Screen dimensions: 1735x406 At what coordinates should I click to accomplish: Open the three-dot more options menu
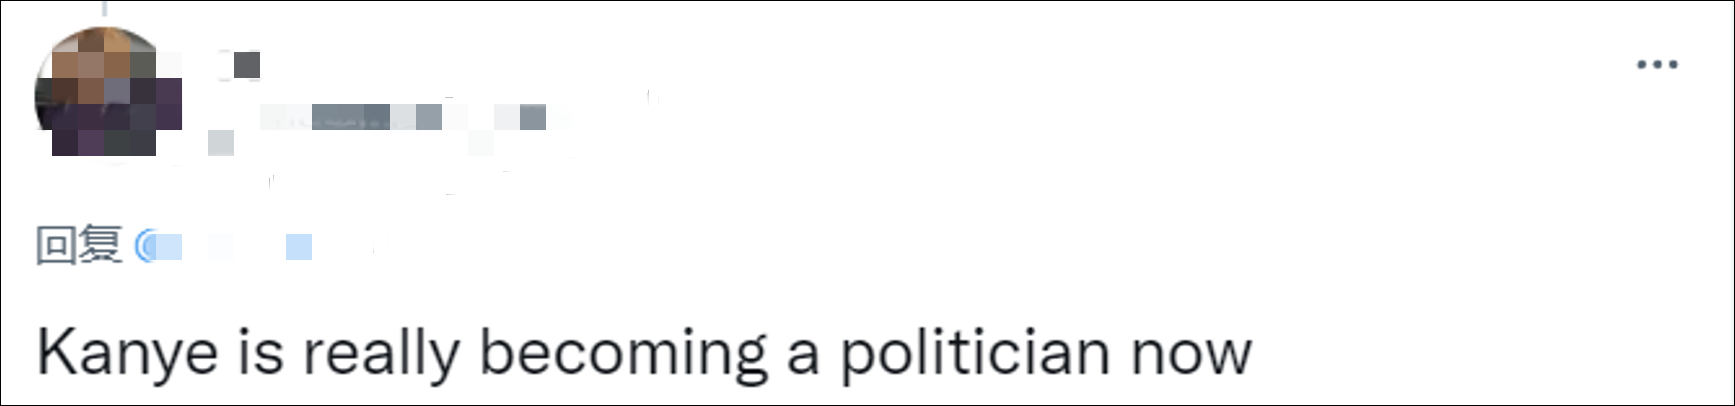(1657, 65)
